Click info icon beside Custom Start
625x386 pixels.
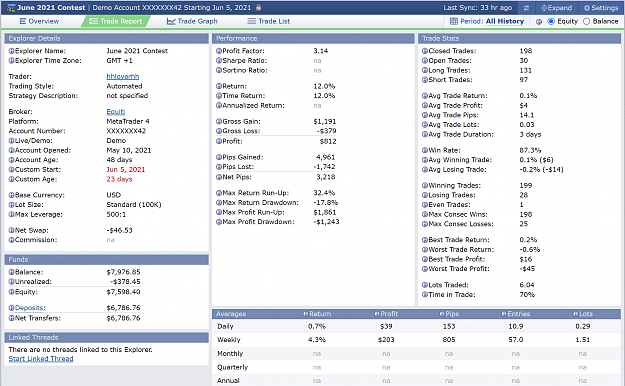point(12,169)
